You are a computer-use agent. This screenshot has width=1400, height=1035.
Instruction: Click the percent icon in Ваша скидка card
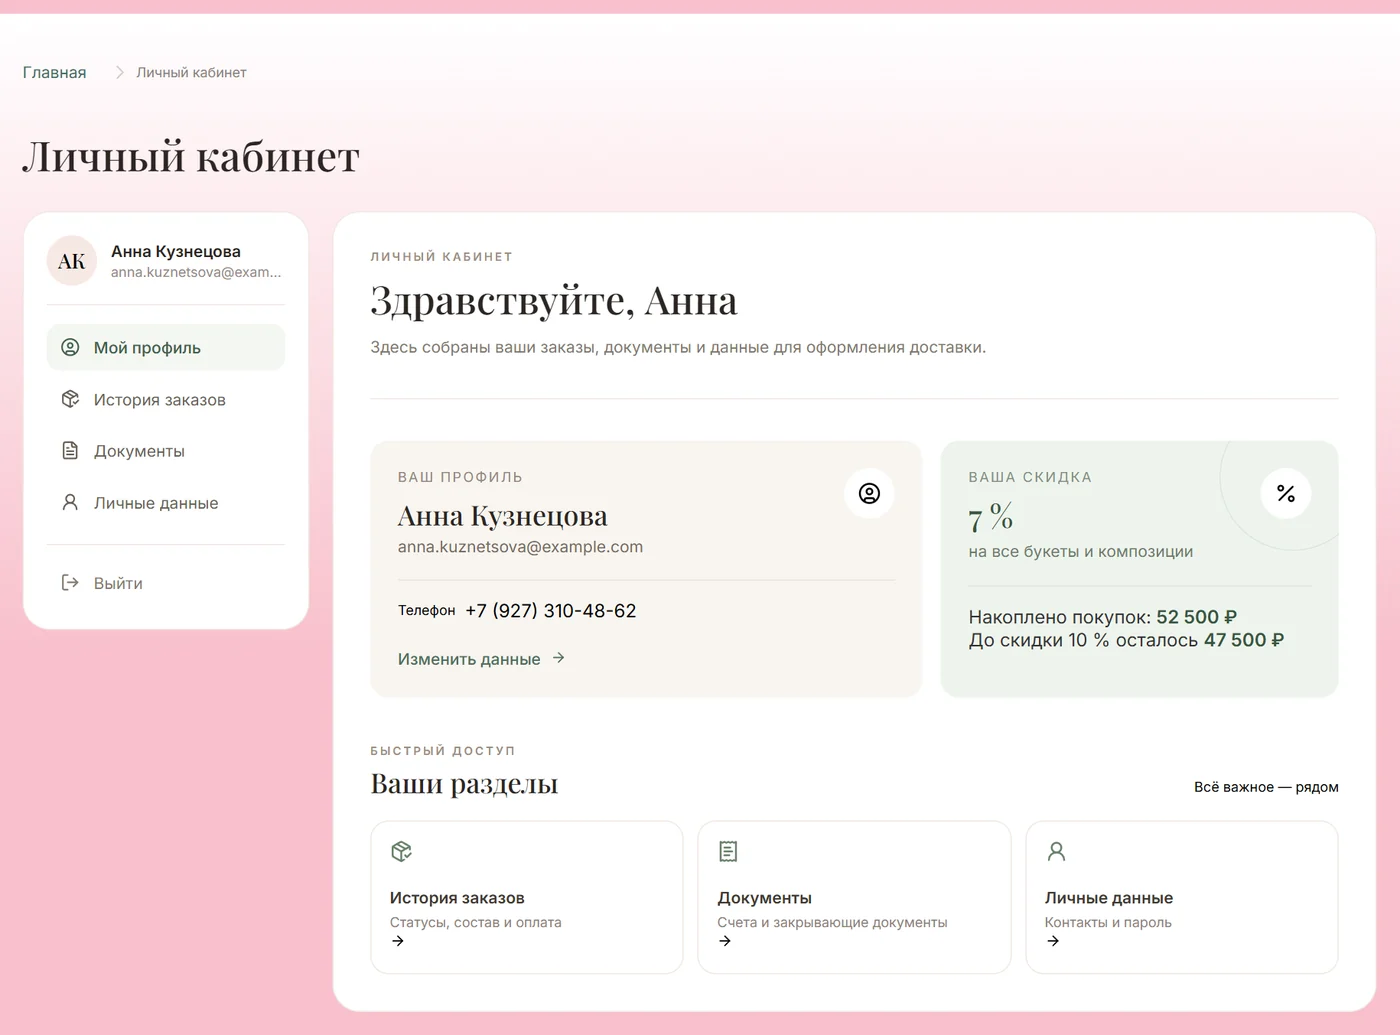(1286, 493)
